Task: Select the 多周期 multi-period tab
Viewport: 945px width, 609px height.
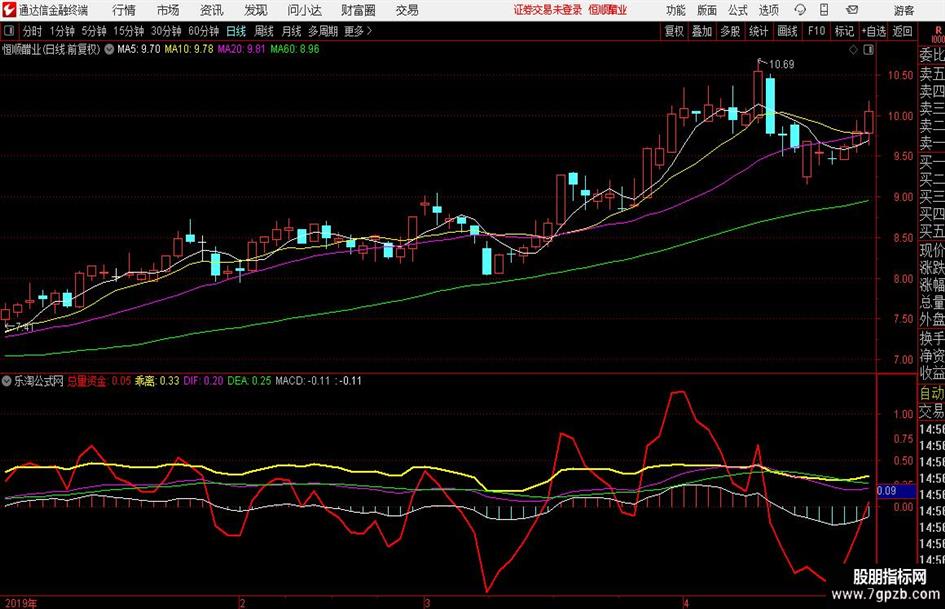Action: [x=323, y=31]
